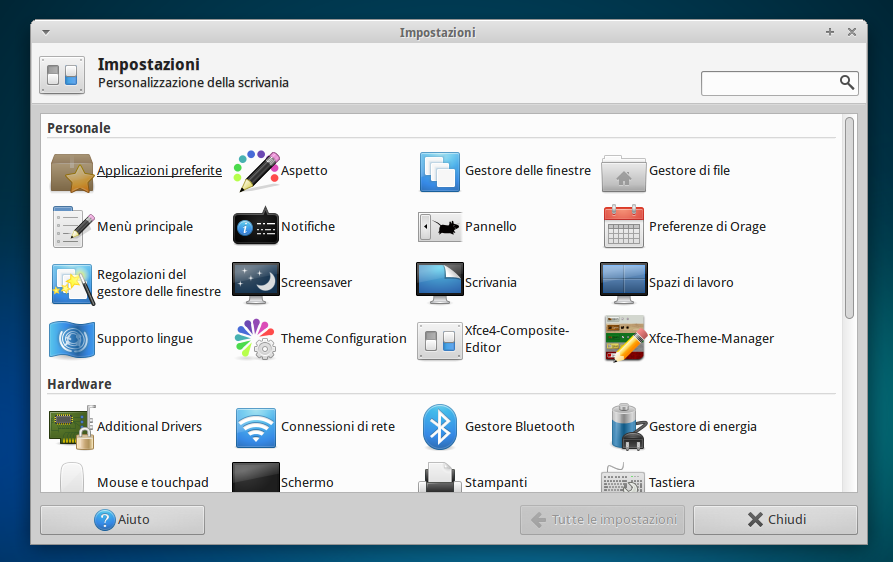
Task: Open the Schermo display icon
Action: coord(256,477)
